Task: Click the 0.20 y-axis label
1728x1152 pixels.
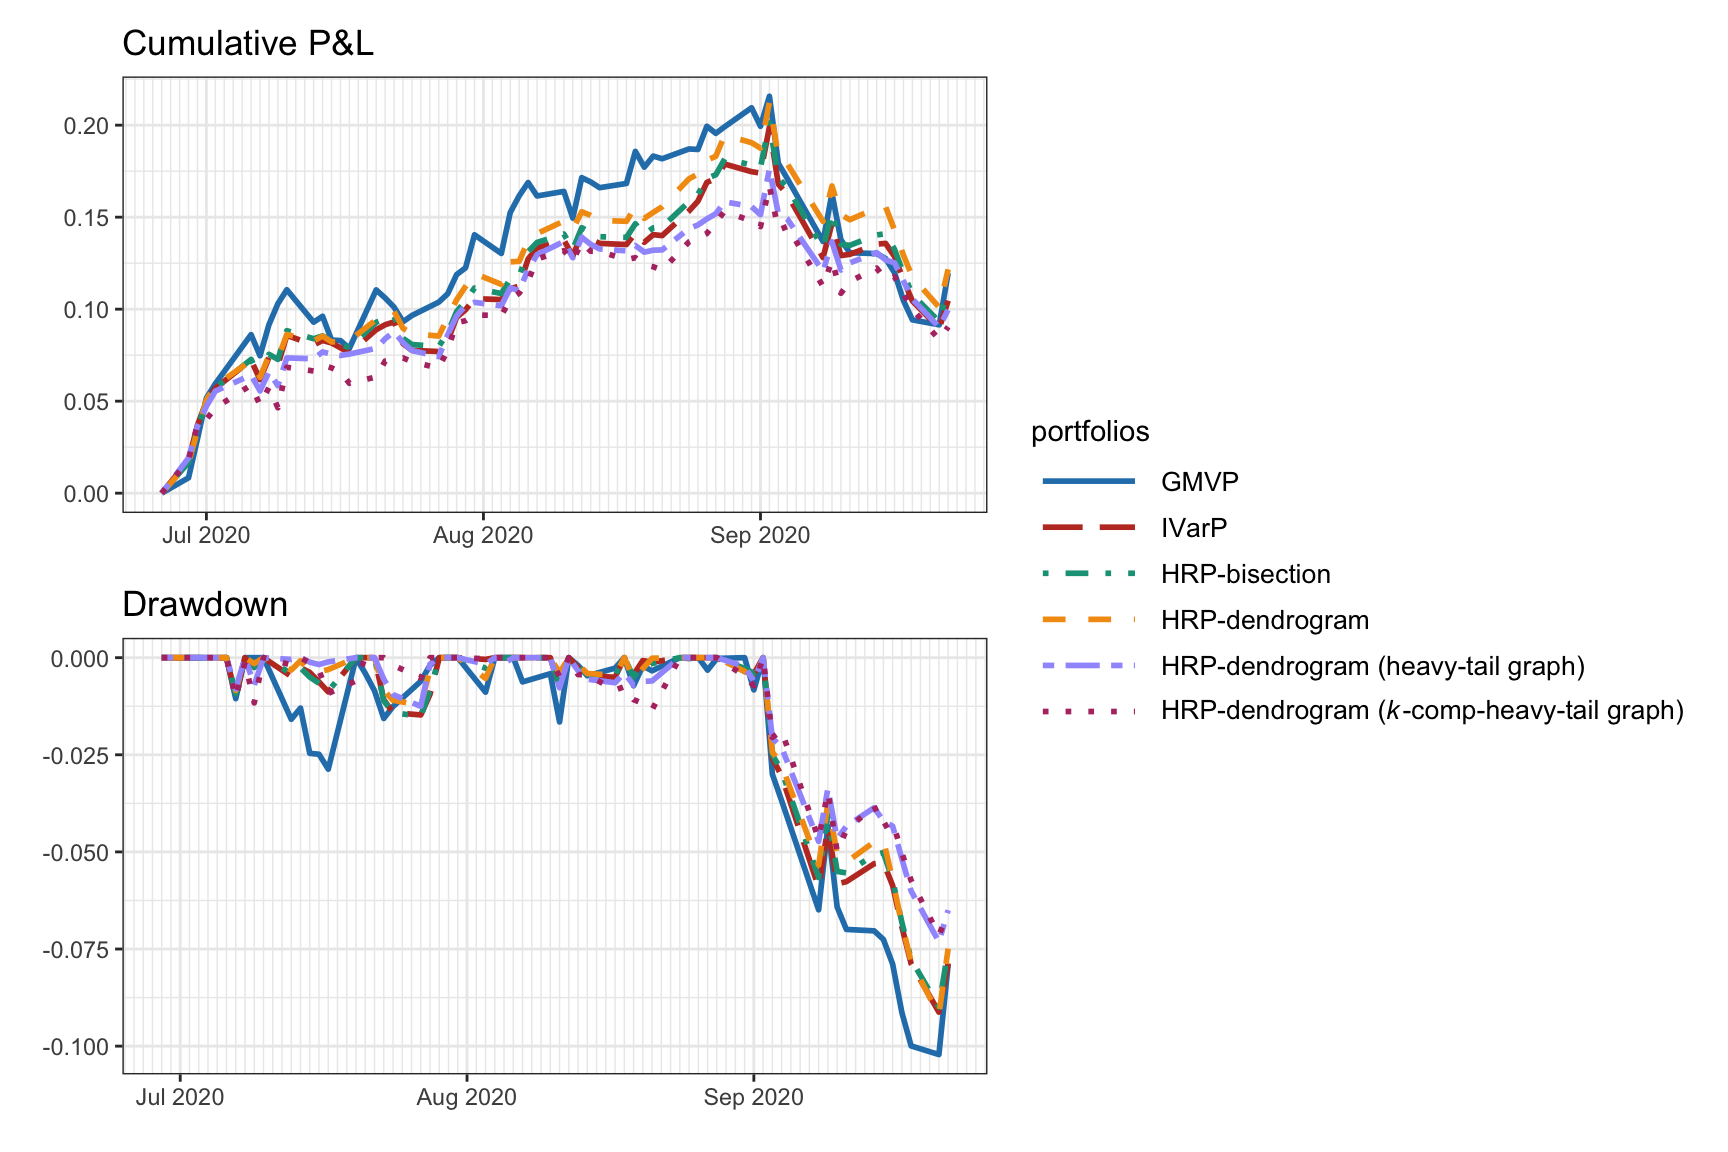Action: point(85,126)
